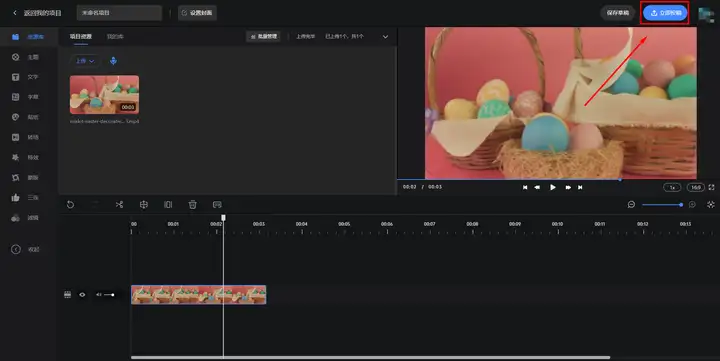The image size is (720, 361).
Task: Open the 16:9 aspect ratio selector
Action: (x=696, y=187)
